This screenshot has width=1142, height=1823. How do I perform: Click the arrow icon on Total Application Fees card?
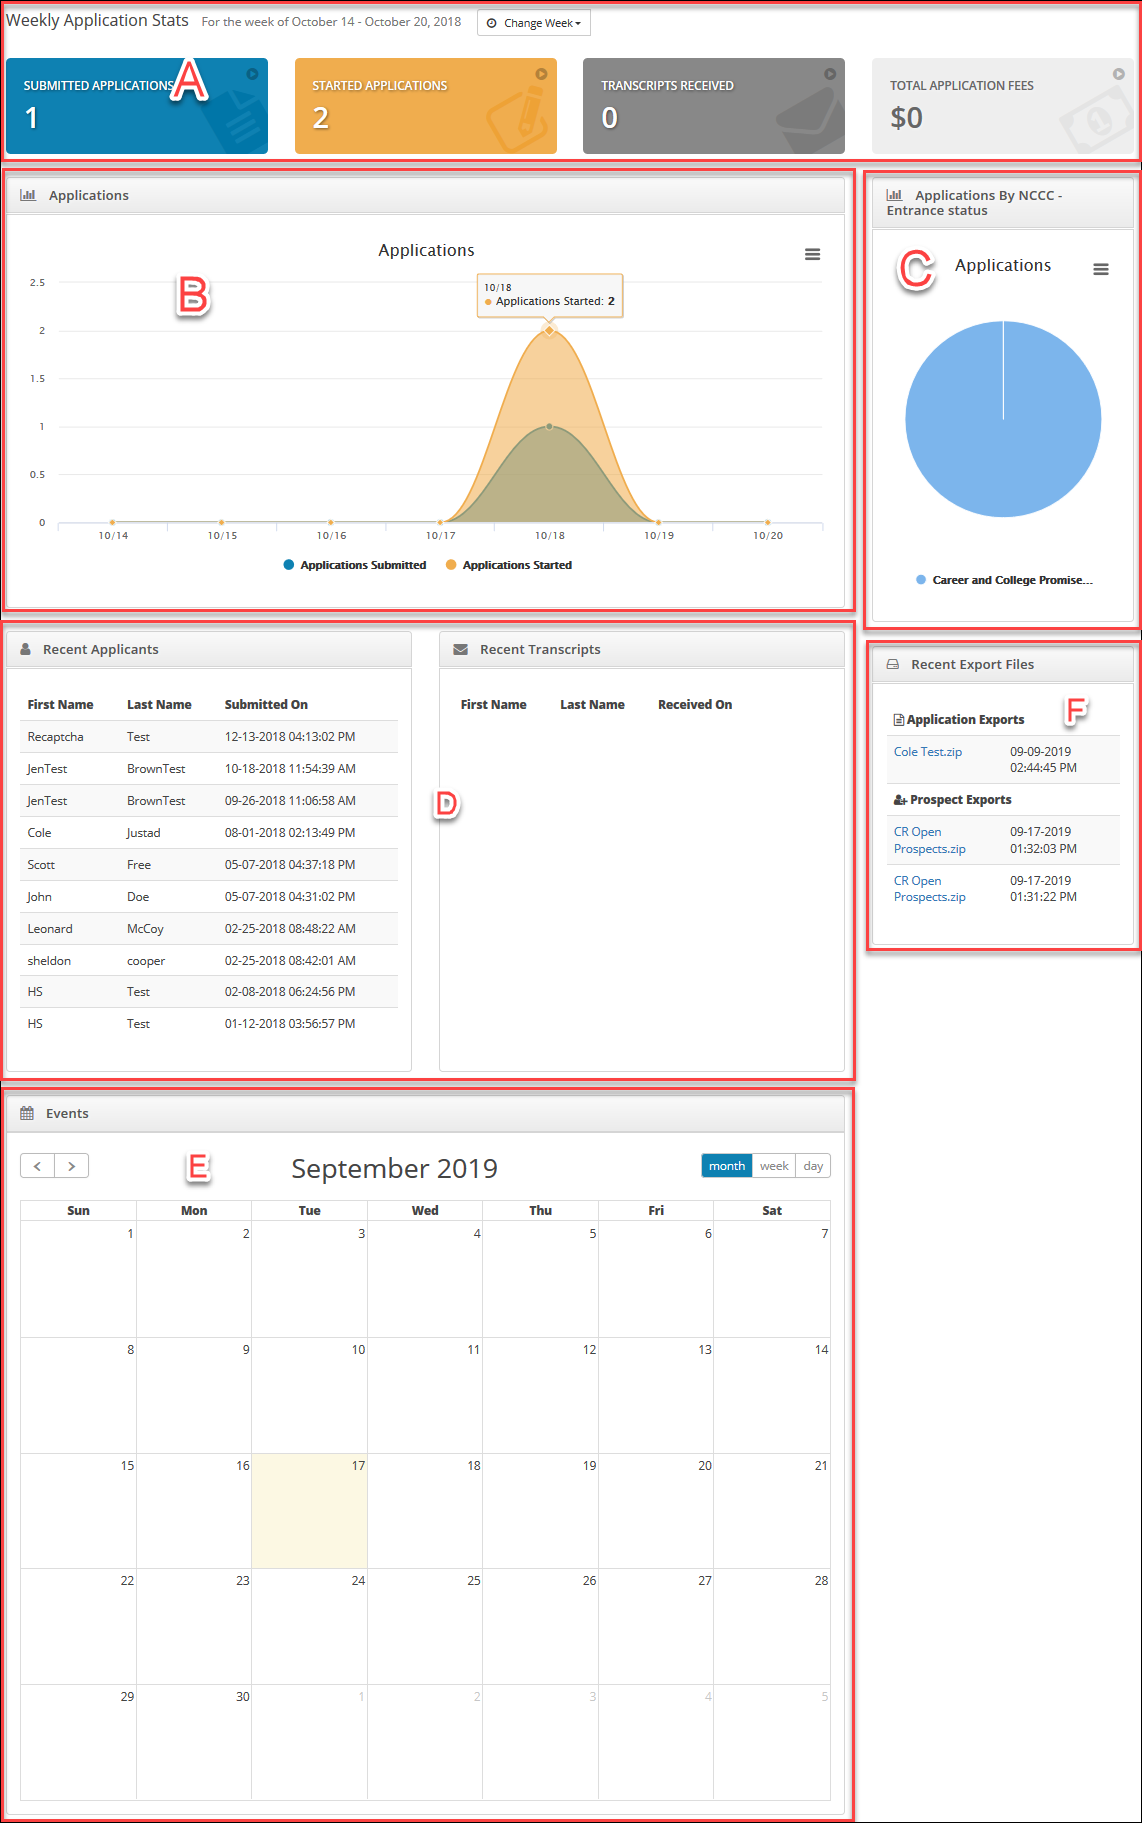pyautogui.click(x=1119, y=74)
